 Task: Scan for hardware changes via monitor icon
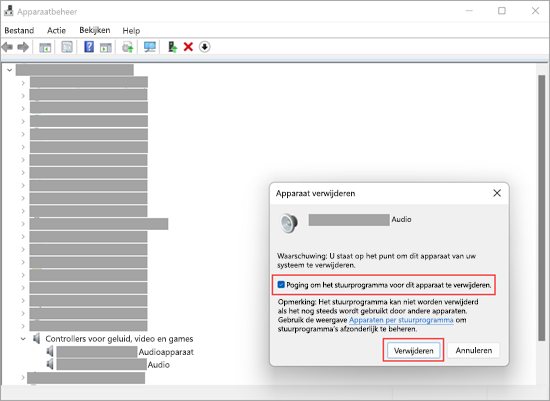click(x=150, y=47)
